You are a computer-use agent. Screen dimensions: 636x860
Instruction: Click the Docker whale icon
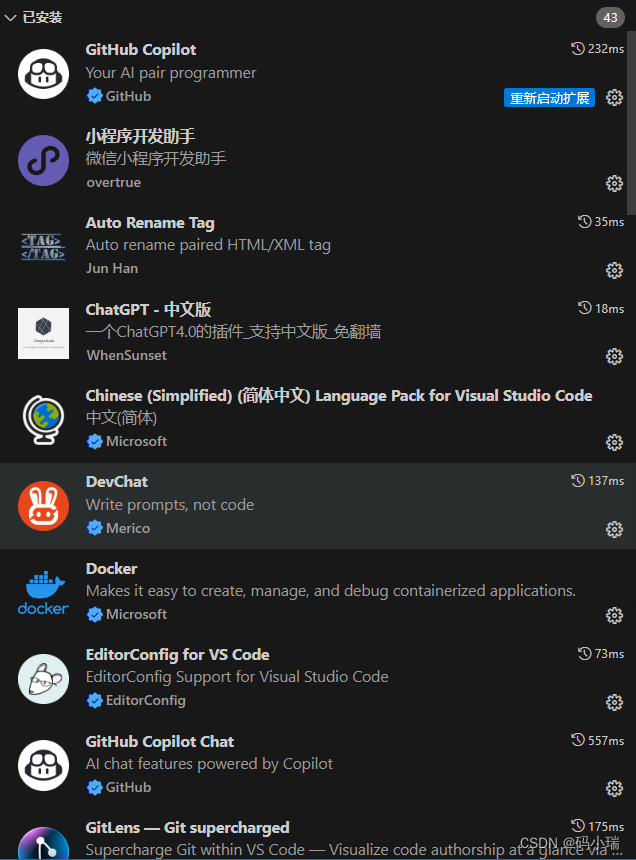tap(43, 592)
